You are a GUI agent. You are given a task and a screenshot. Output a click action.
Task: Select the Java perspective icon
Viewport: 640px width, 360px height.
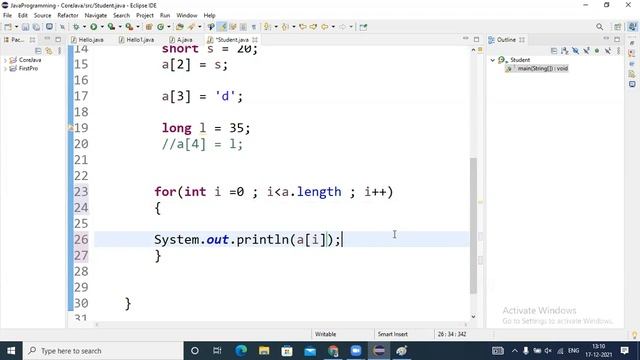(x=632, y=27)
